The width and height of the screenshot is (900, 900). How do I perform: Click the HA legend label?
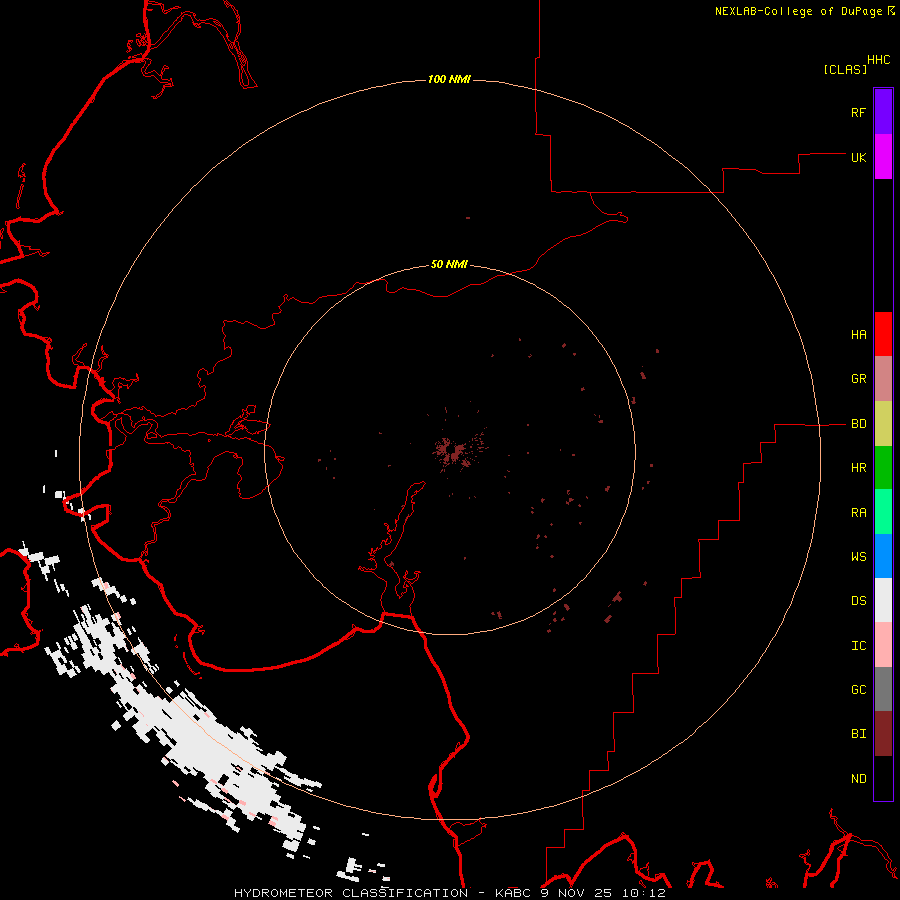[x=859, y=335]
